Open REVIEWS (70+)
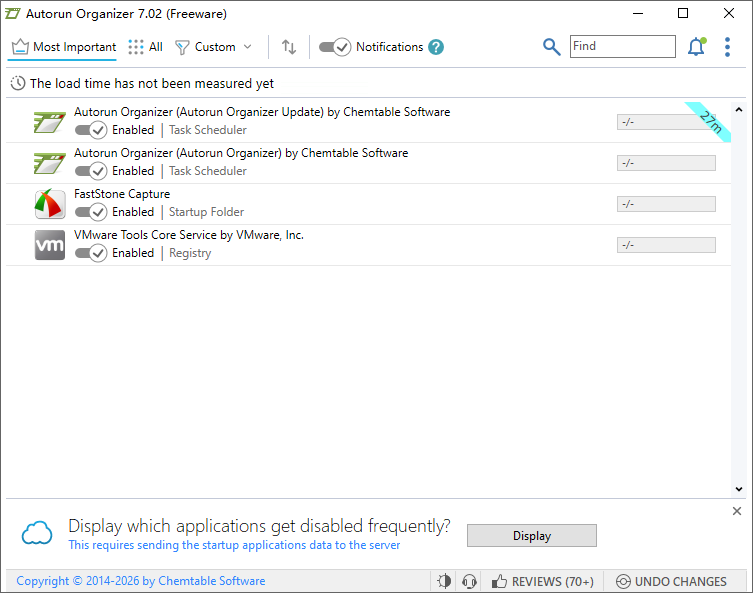Screen dimensions: 753x593 point(543,581)
